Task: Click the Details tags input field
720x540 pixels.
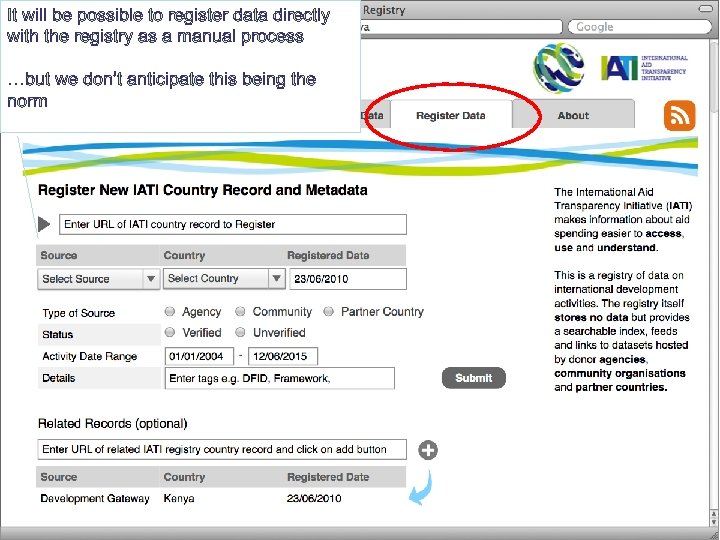Action: point(280,378)
